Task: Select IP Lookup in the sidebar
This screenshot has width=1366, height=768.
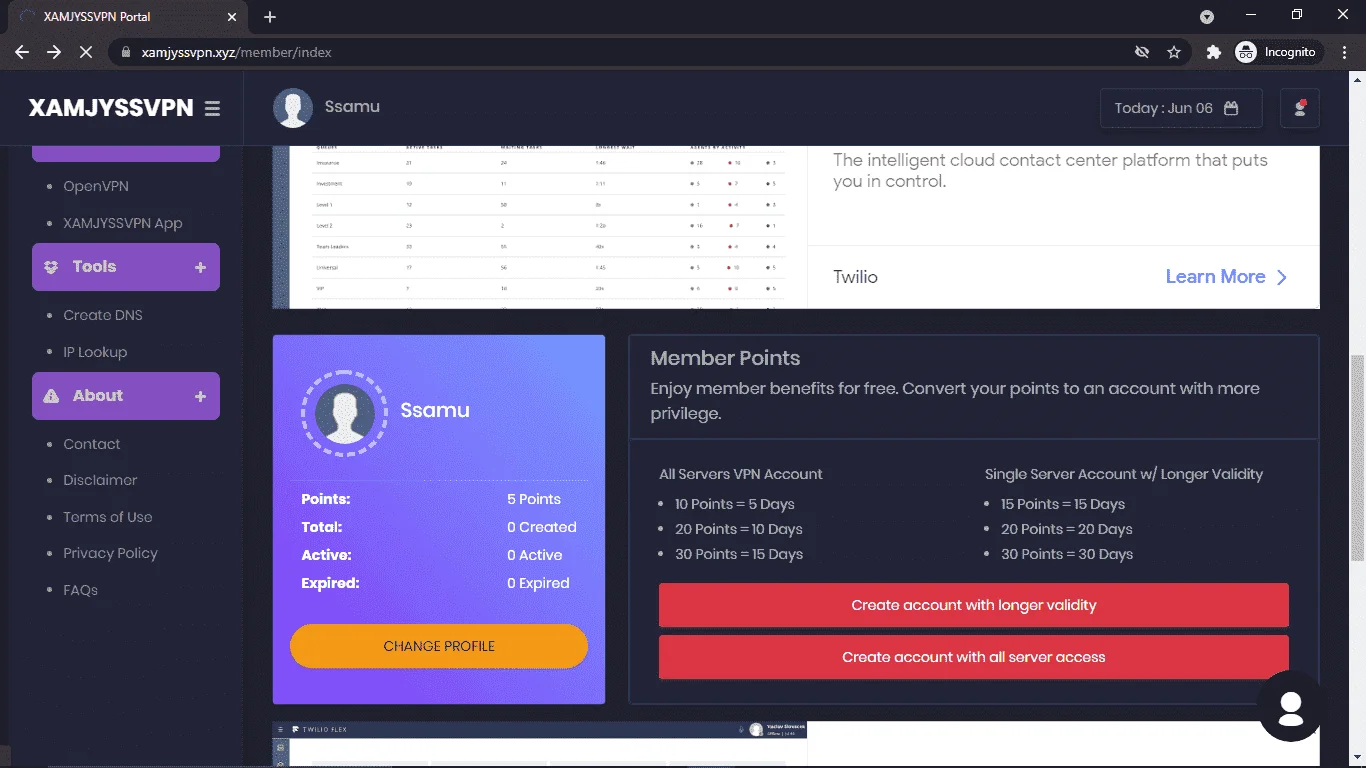Action: 95,352
